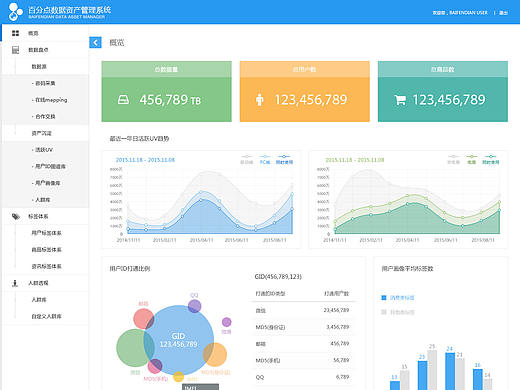Image resolution: width=520 pixels, height=390 pixels.
Task: Click the GID(456,789,123) table heading
Action: (x=278, y=277)
